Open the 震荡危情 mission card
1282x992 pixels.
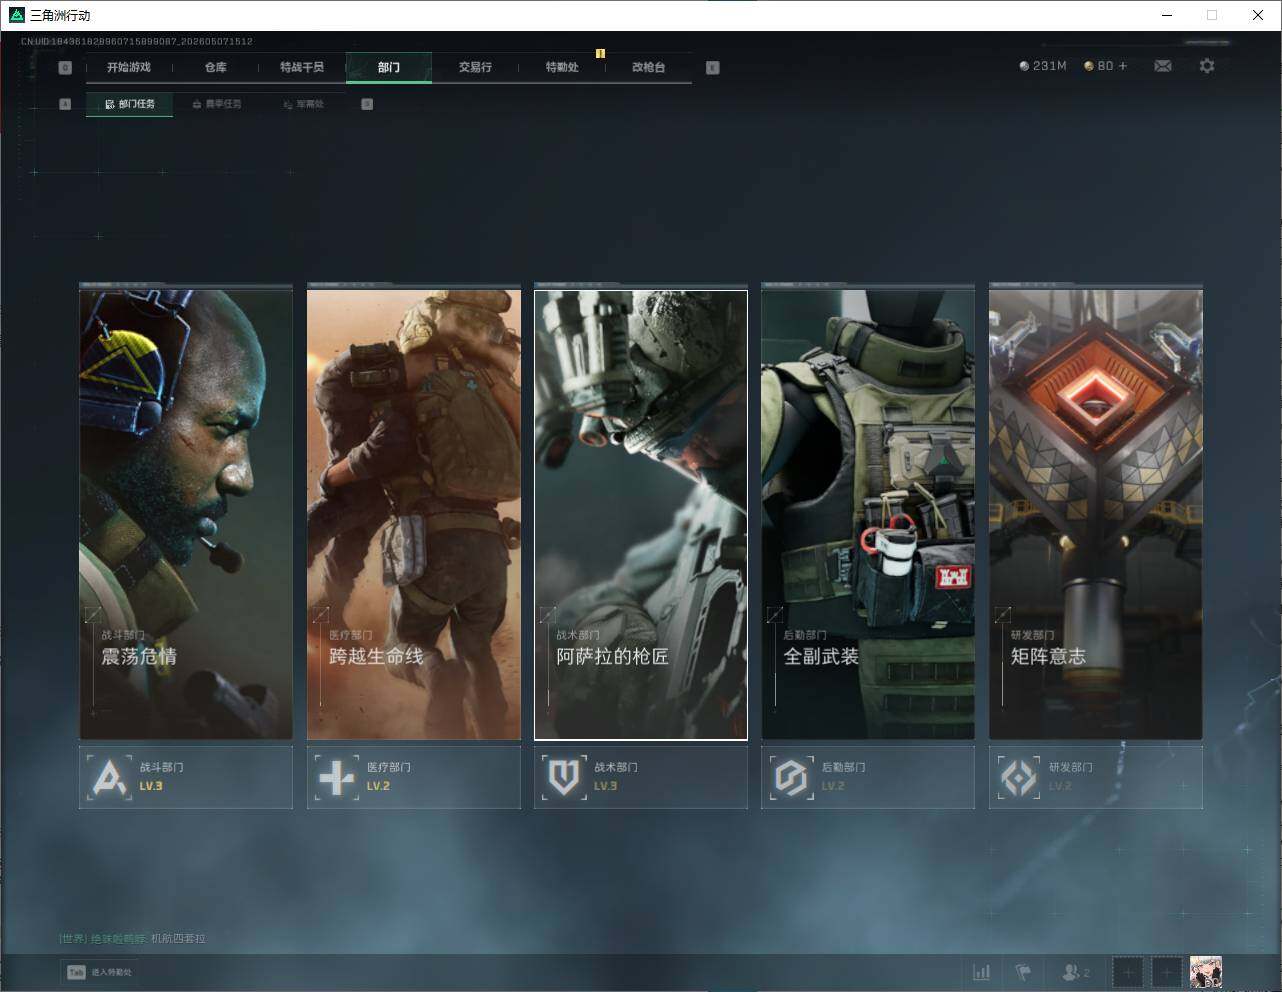click(x=186, y=514)
